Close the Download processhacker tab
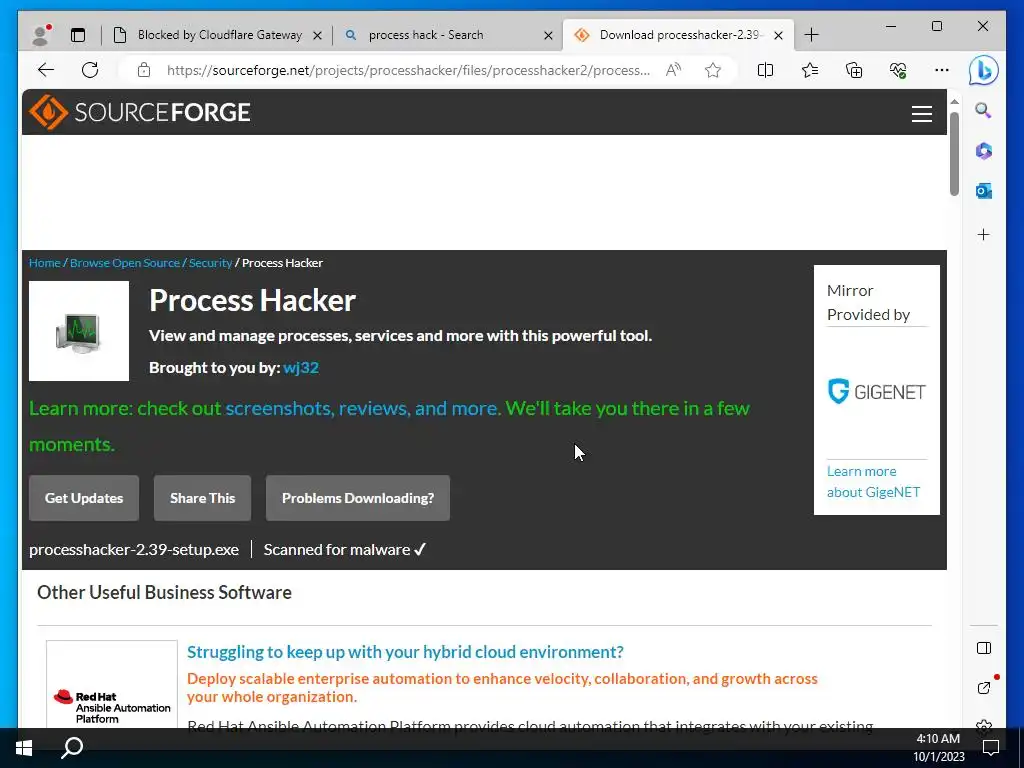Image resolution: width=1024 pixels, height=768 pixels. tap(778, 35)
